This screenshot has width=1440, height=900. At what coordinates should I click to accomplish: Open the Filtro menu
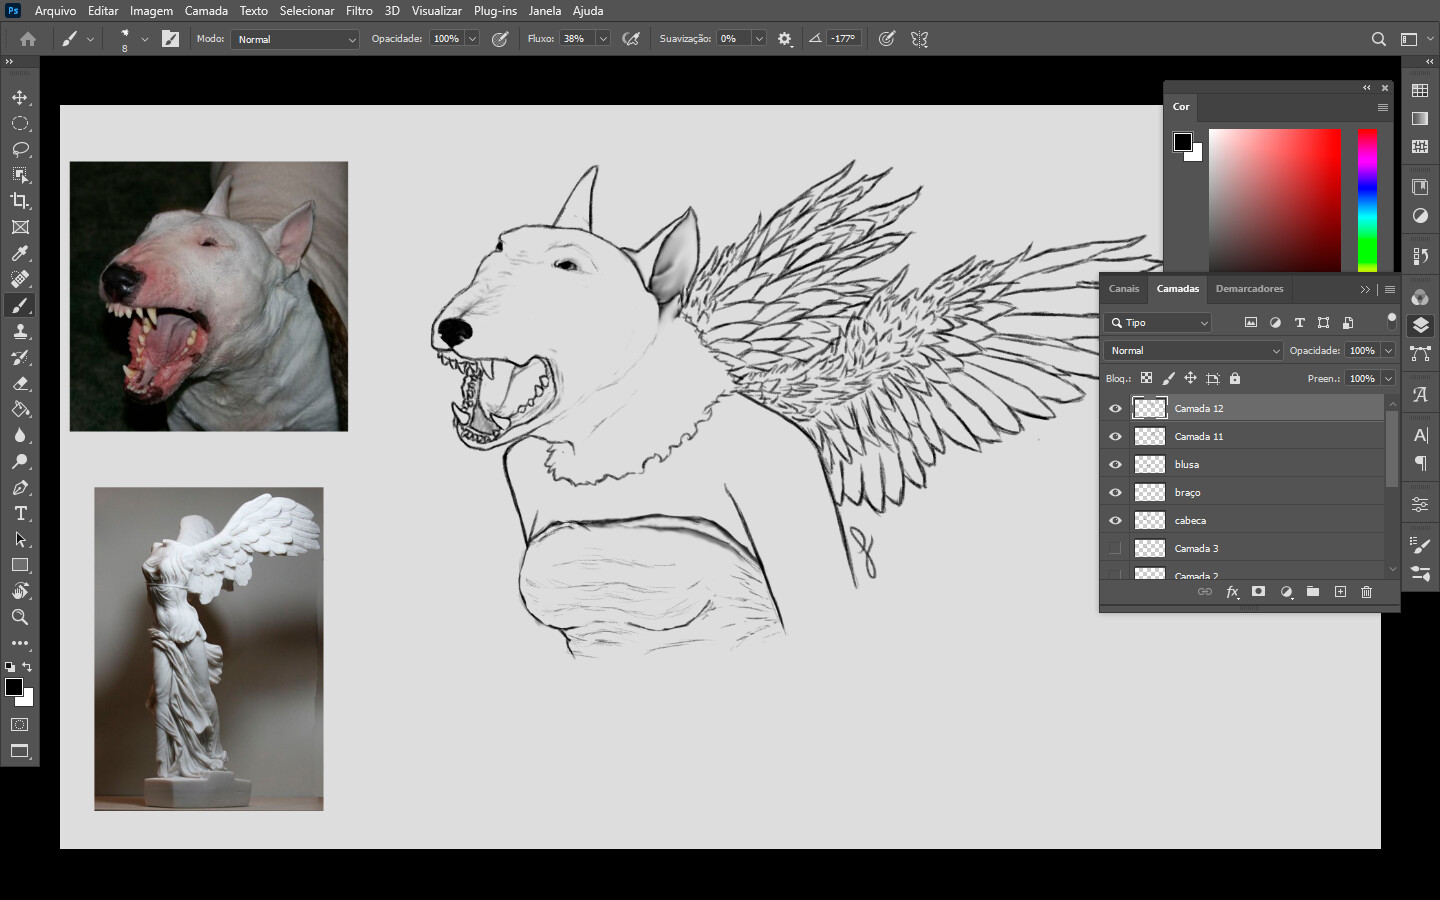tap(359, 11)
